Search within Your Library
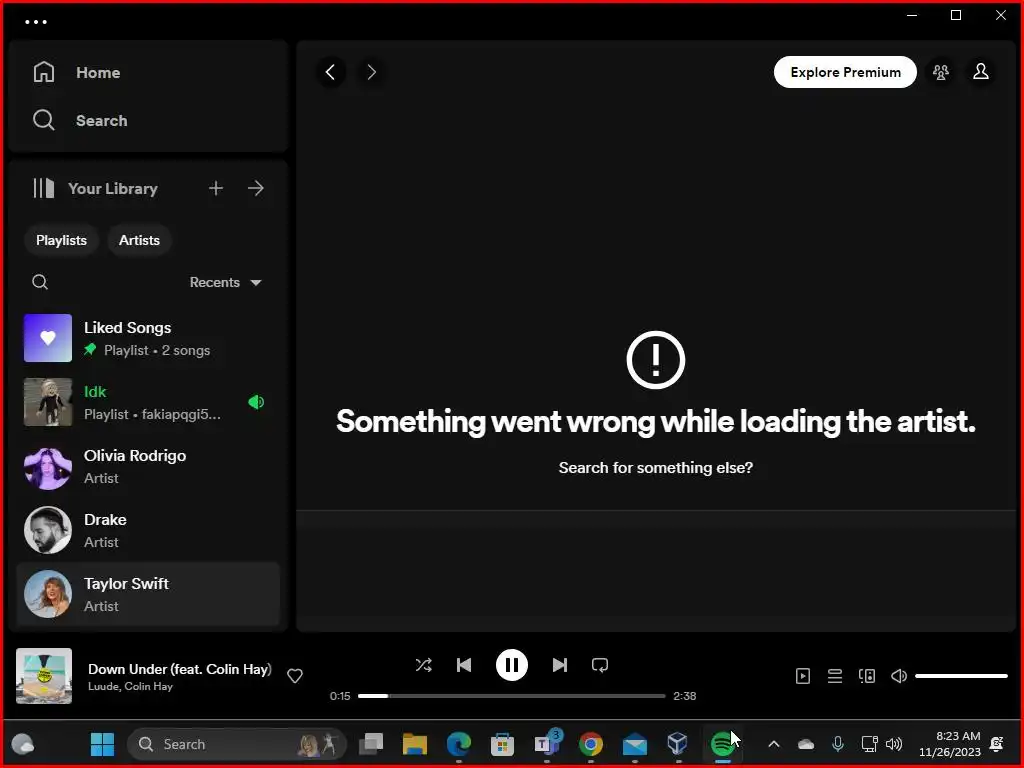Screen dimensions: 1024x768 [40, 282]
